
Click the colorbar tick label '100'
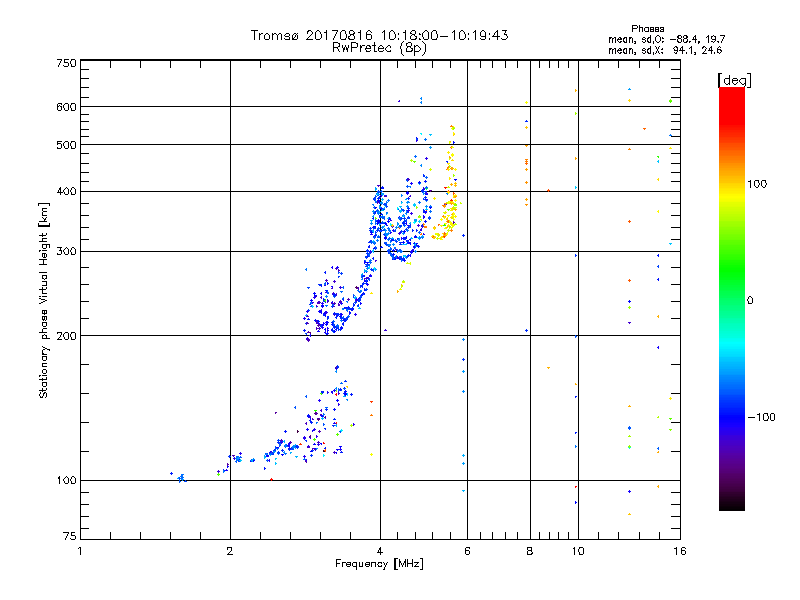tap(757, 184)
